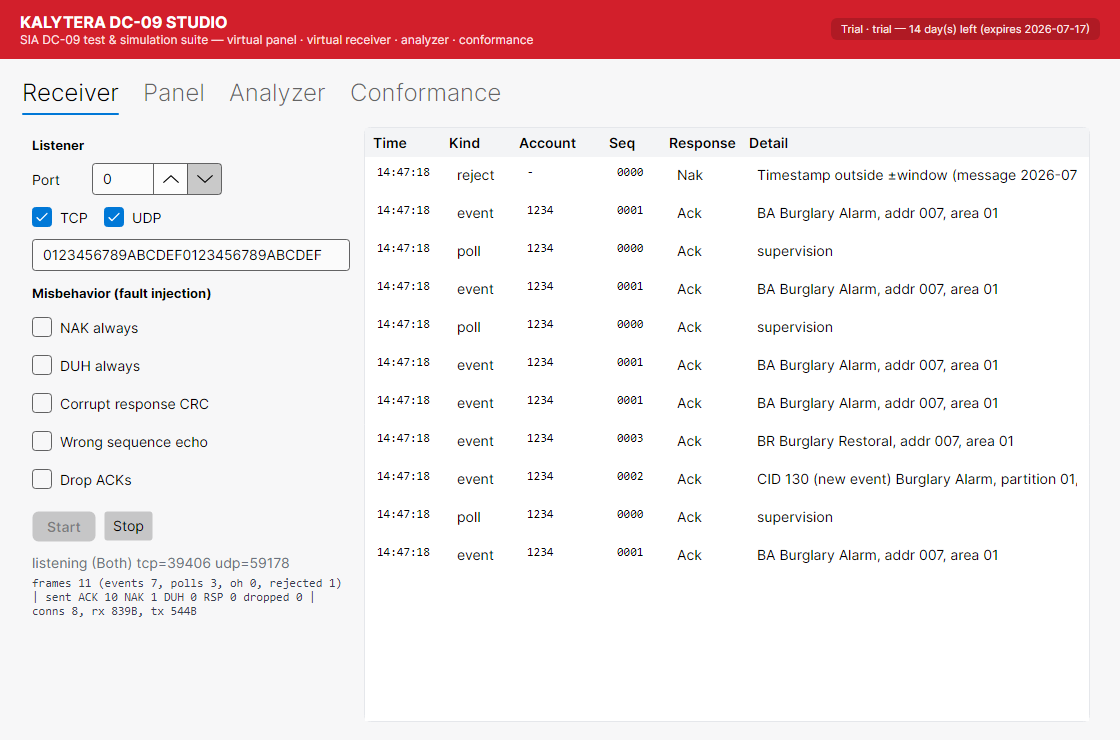Click the Port number field
Screen dimensions: 1120x740
coord(123,179)
